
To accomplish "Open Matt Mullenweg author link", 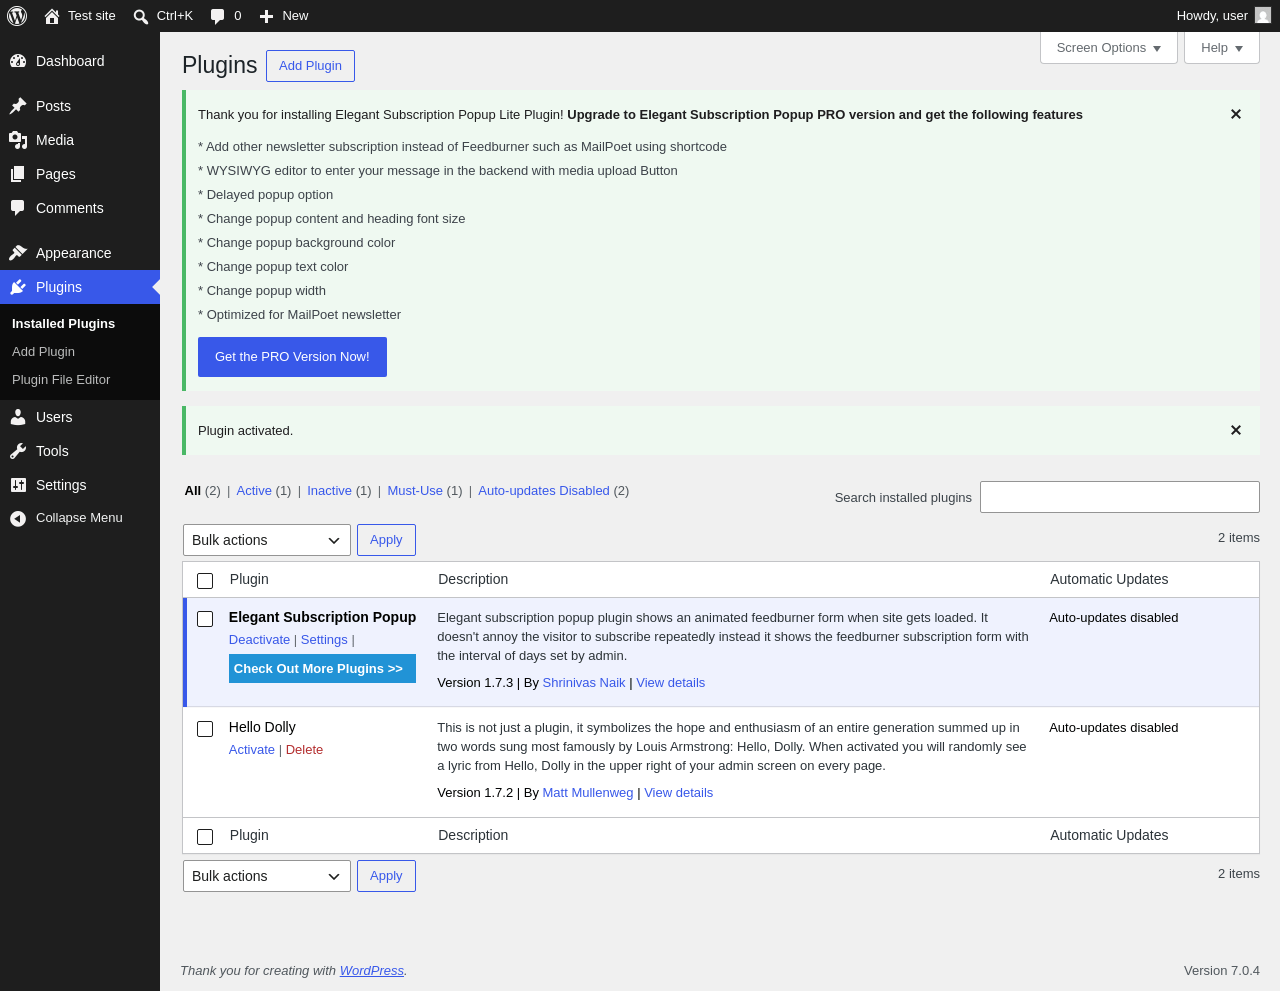I will coord(588,793).
